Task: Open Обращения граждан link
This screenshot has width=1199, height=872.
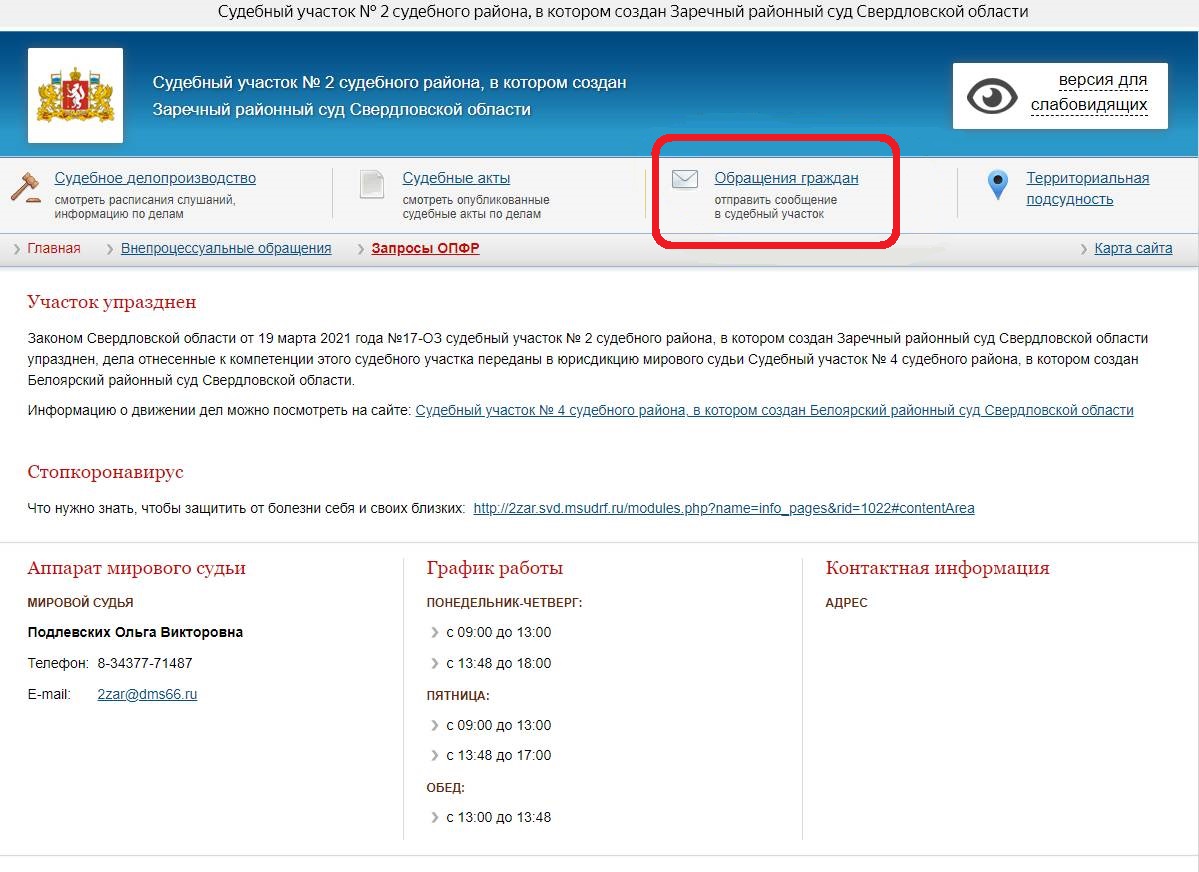Action: pos(786,177)
